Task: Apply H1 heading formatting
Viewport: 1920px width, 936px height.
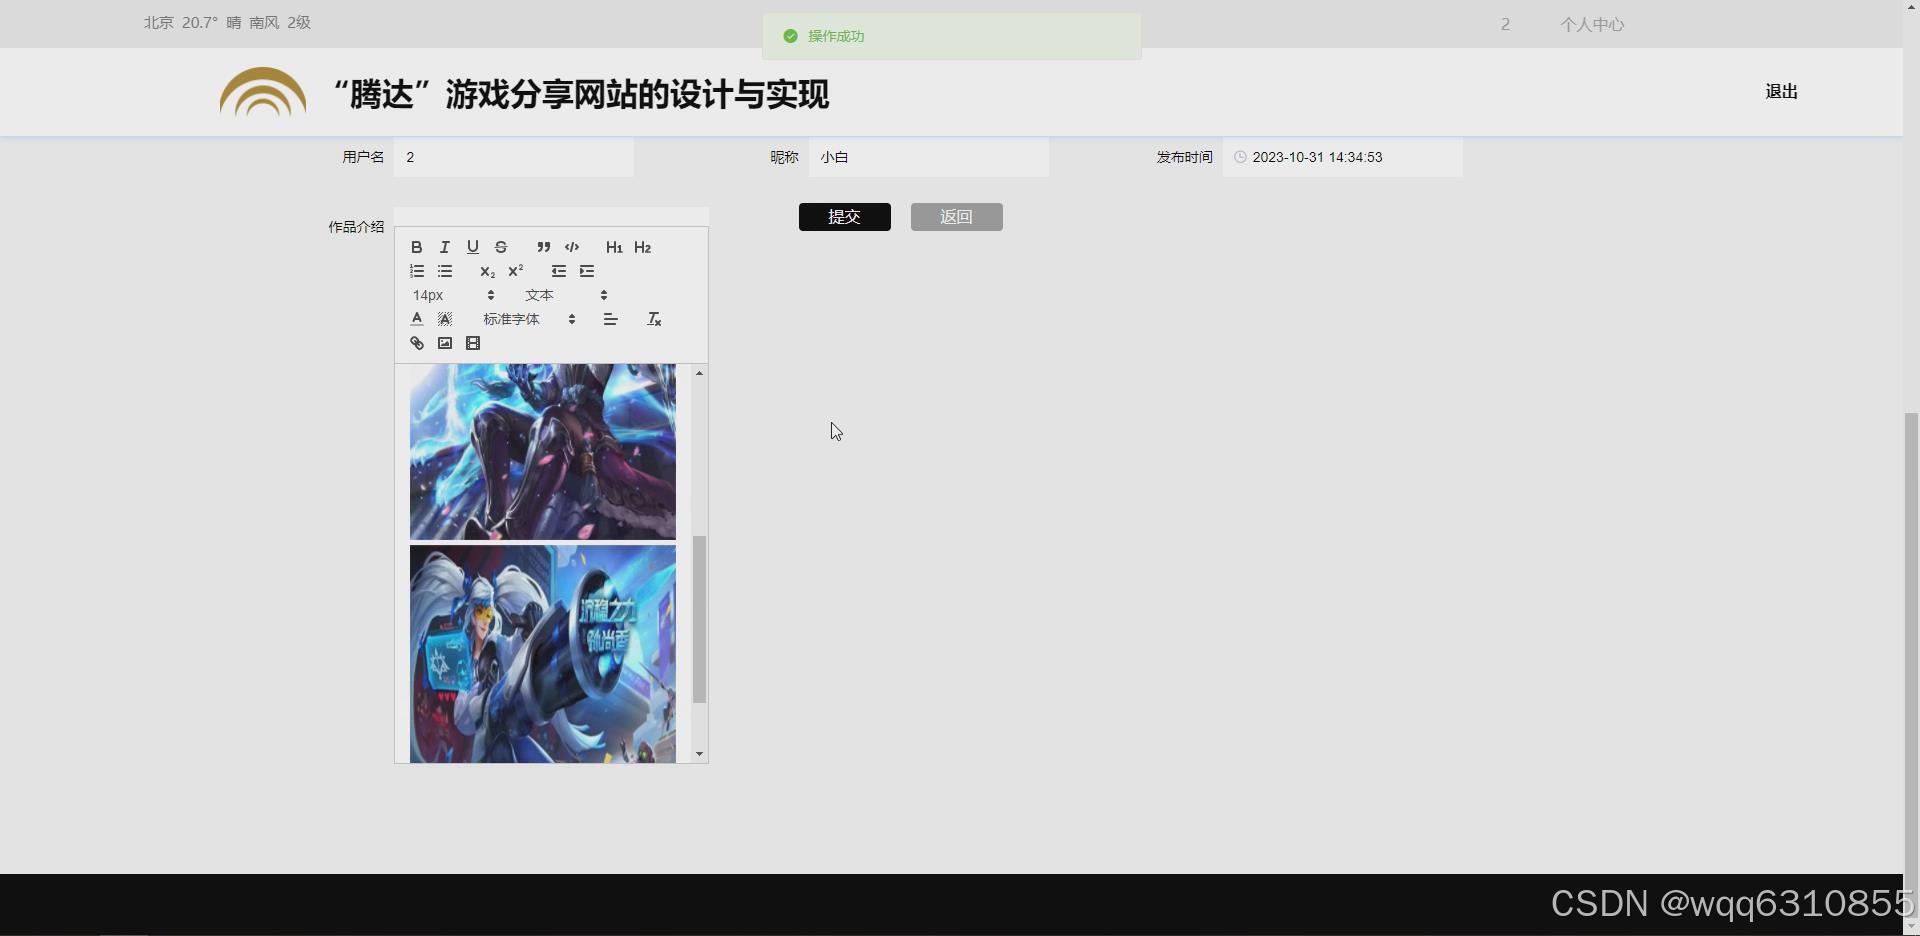Action: click(x=614, y=247)
